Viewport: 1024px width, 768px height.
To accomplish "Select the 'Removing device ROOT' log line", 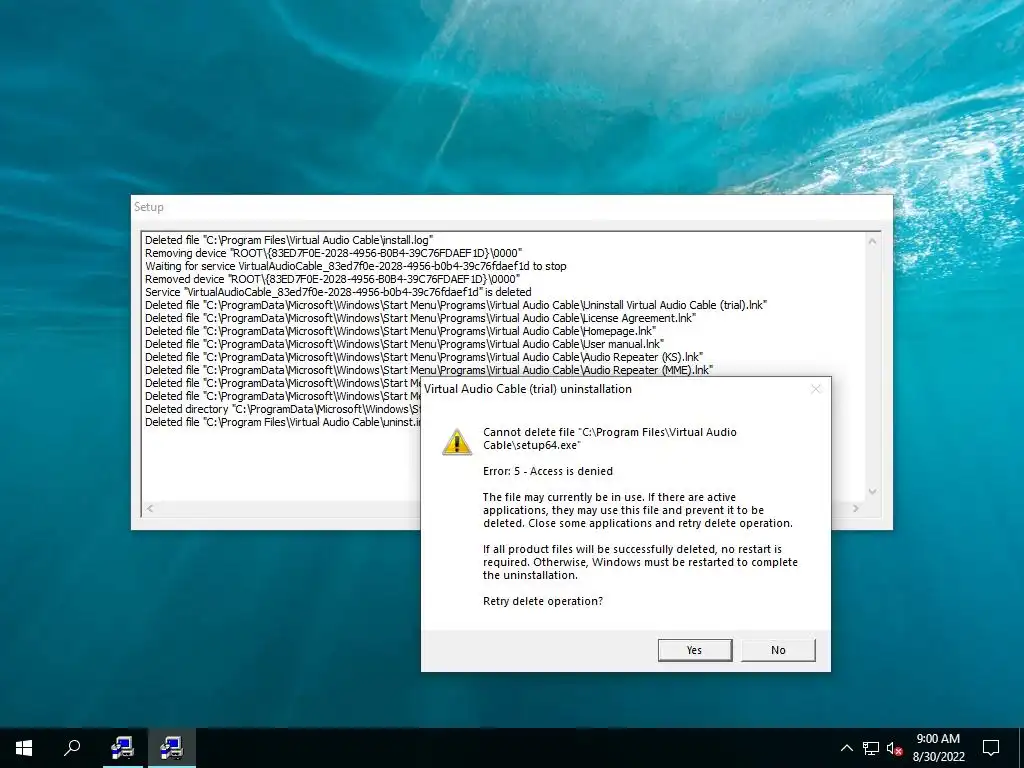I will [334, 253].
